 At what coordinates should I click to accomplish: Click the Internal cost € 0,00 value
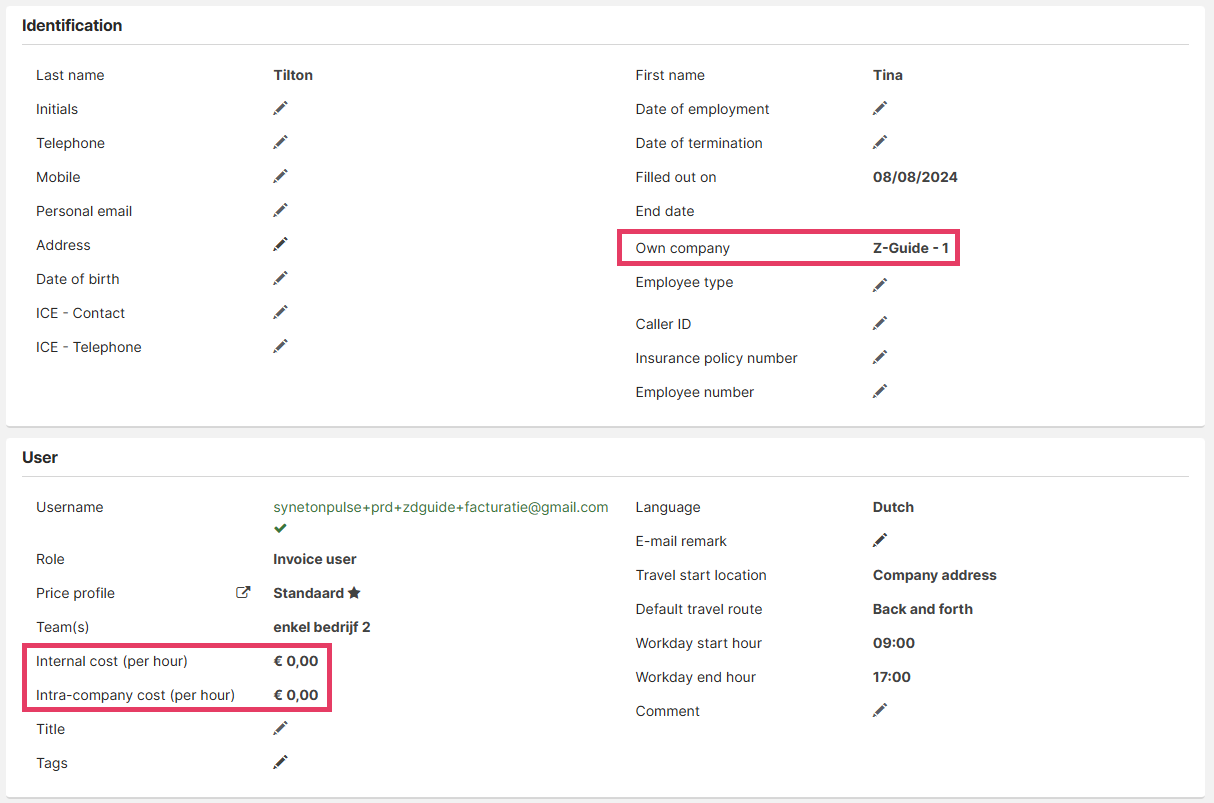pos(296,661)
